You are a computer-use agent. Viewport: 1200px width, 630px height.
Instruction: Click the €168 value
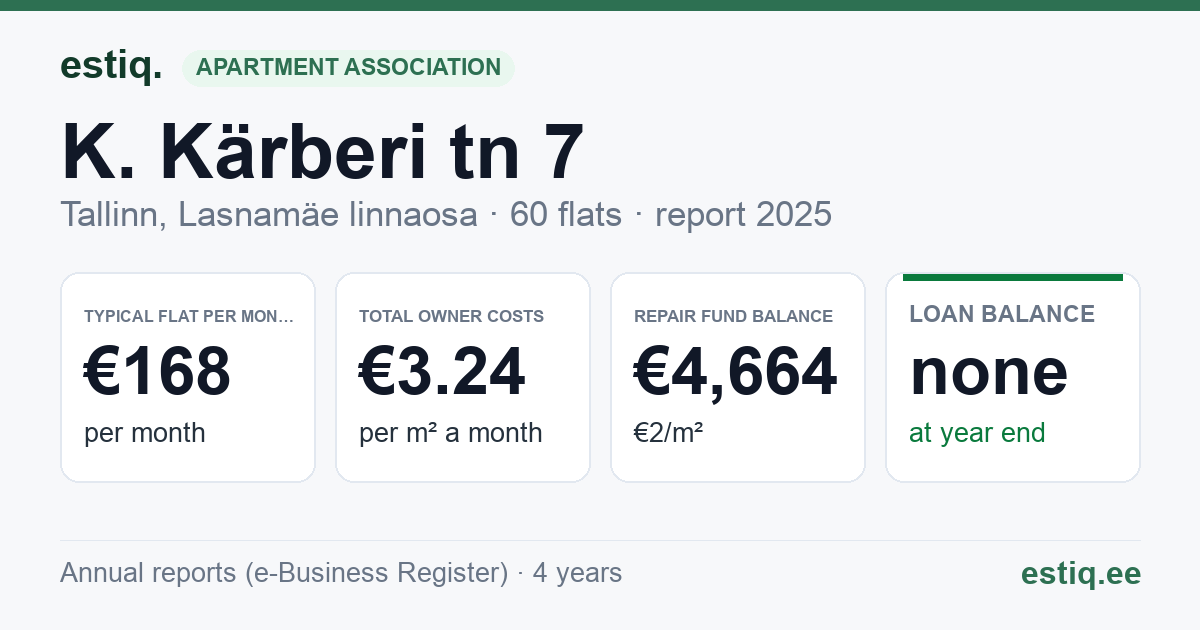click(x=157, y=372)
